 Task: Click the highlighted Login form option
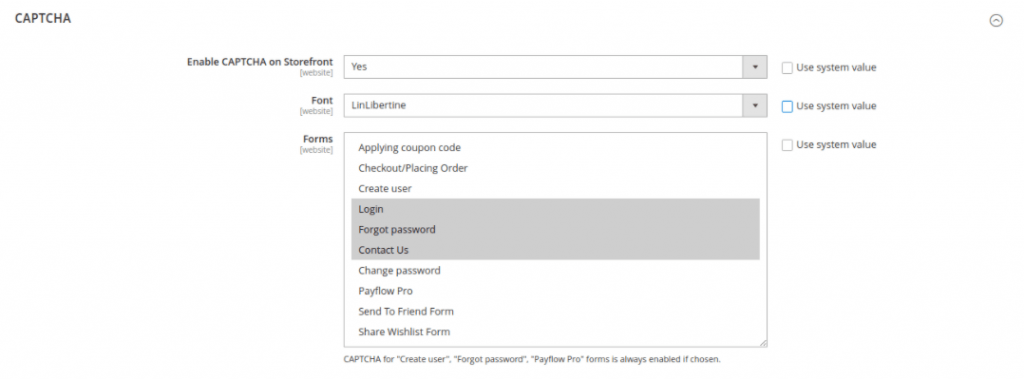(555, 209)
